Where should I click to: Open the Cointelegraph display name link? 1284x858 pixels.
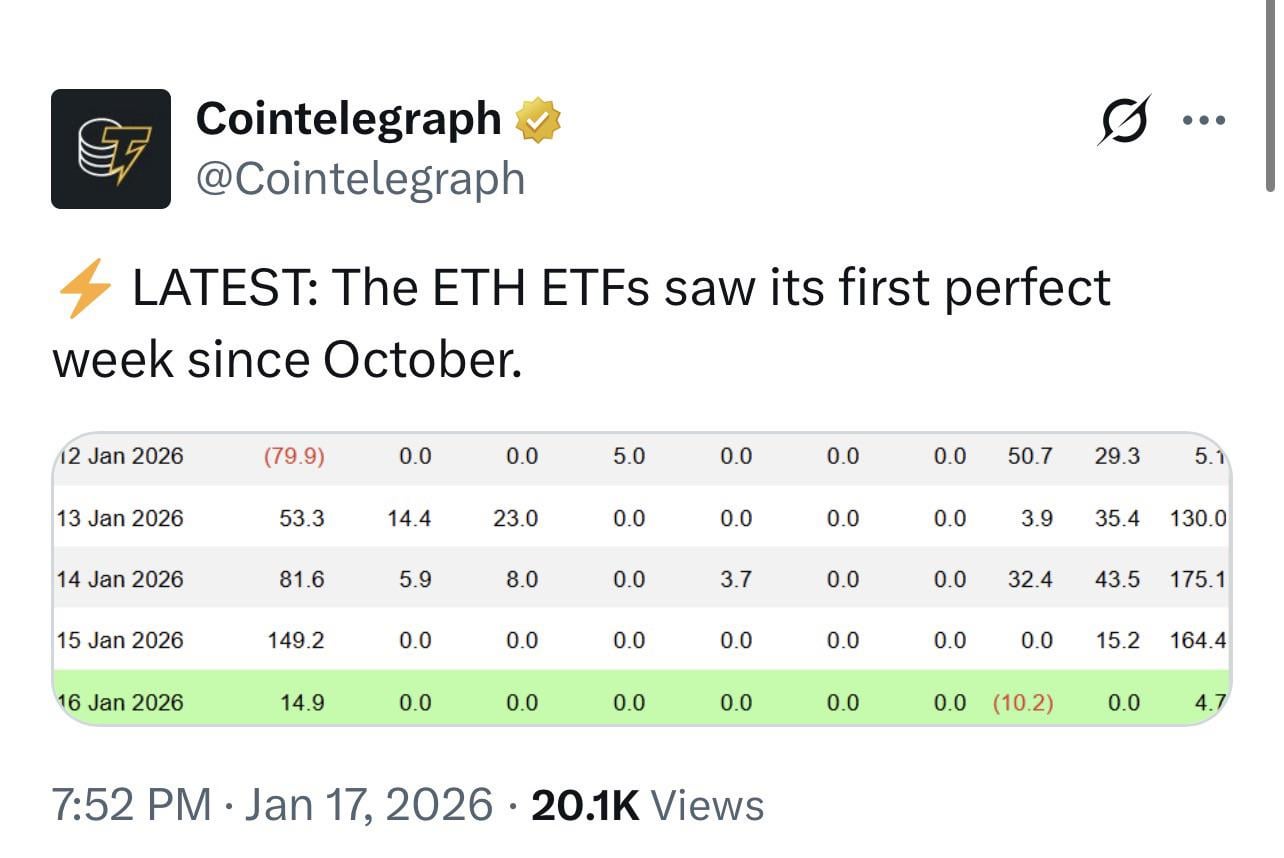click(348, 119)
